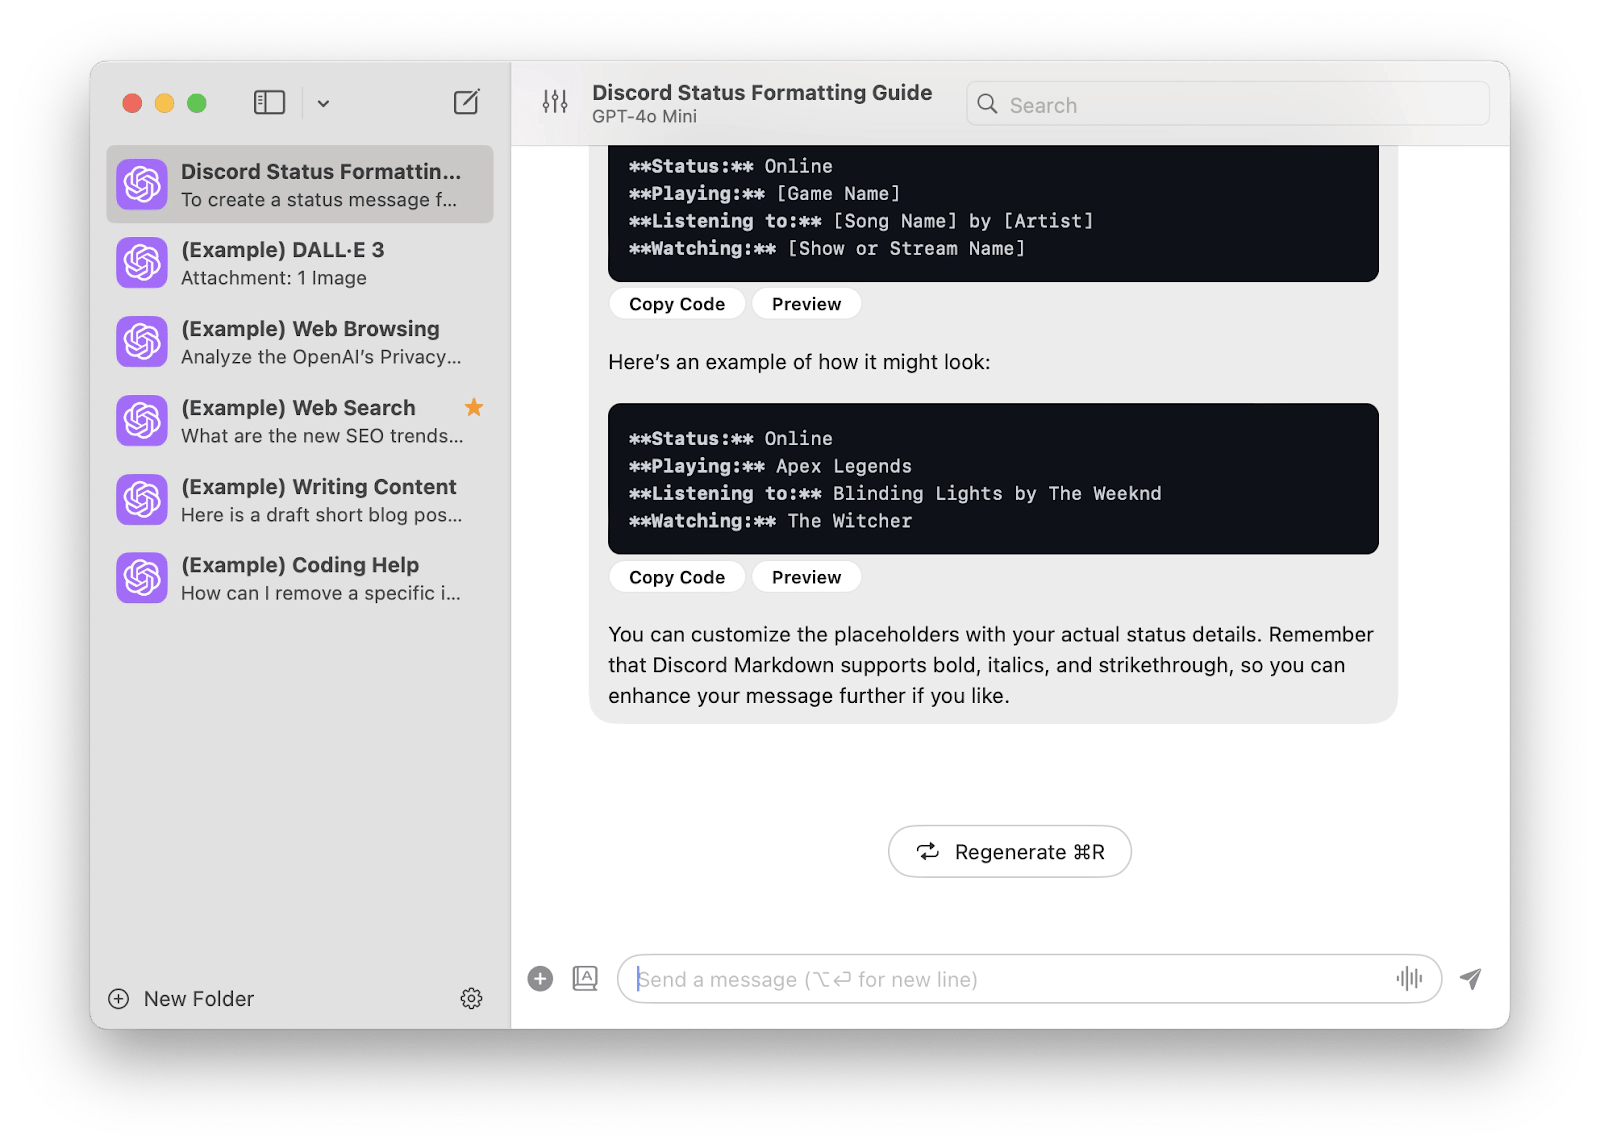Click the "Here's an example" text line
Screen dimensions: 1600x1148
[x=799, y=362]
